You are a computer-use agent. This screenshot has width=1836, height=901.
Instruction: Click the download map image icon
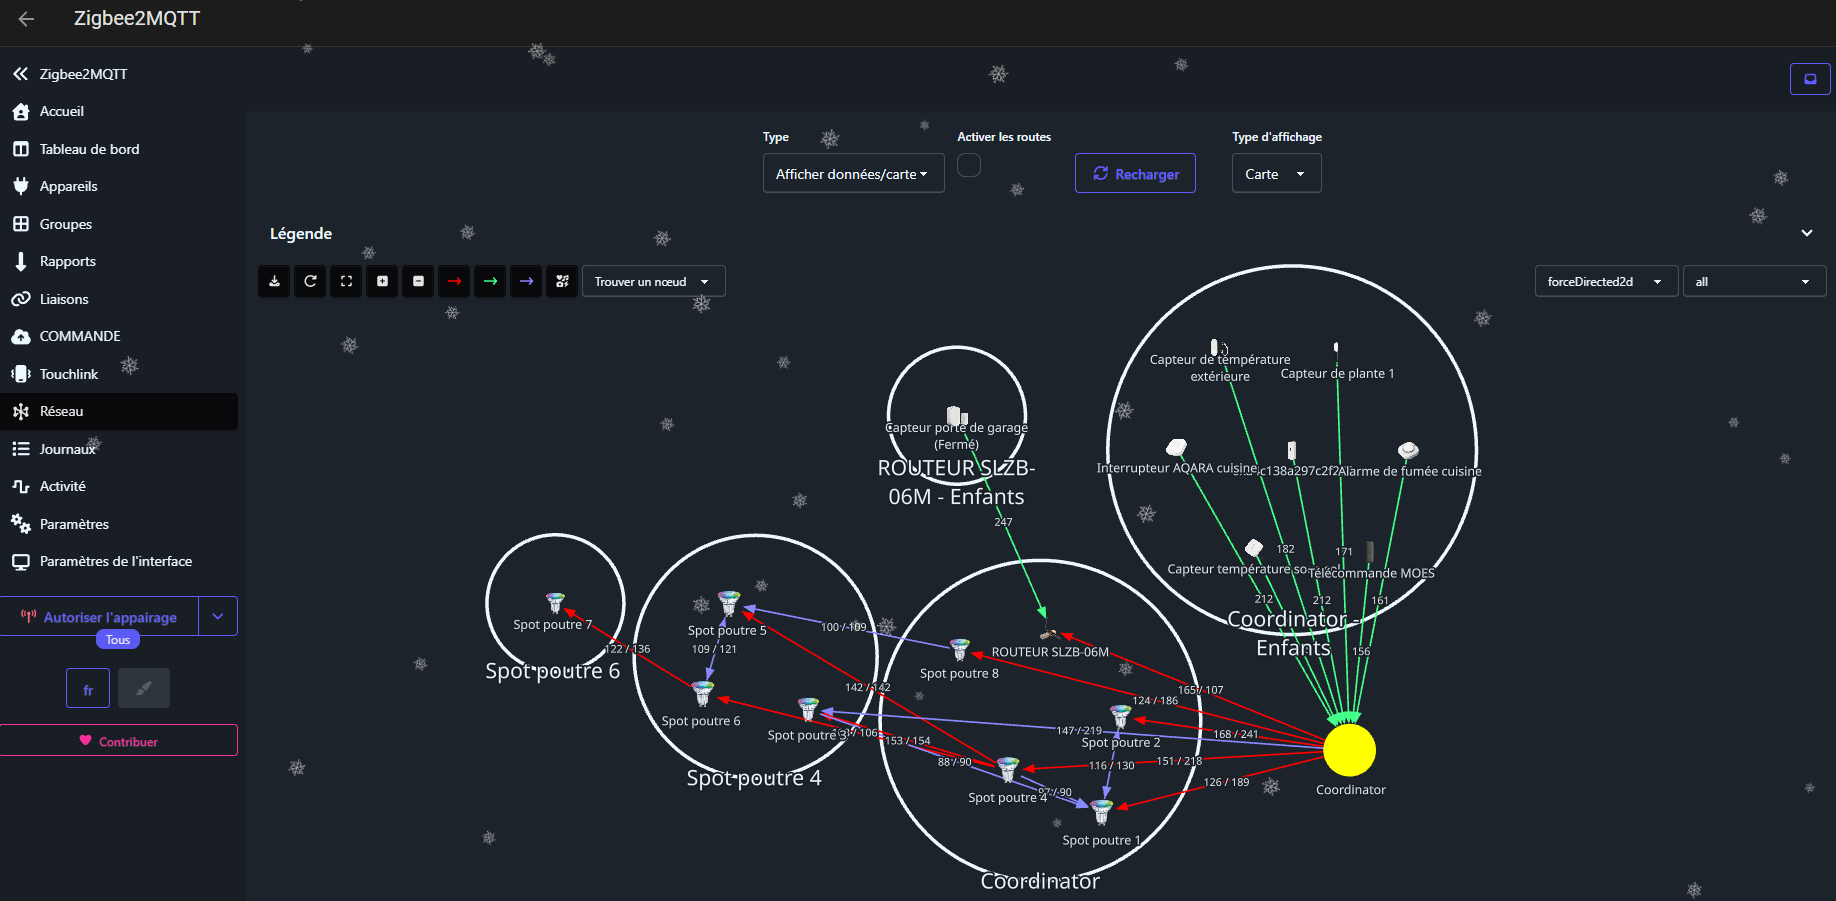tap(274, 282)
